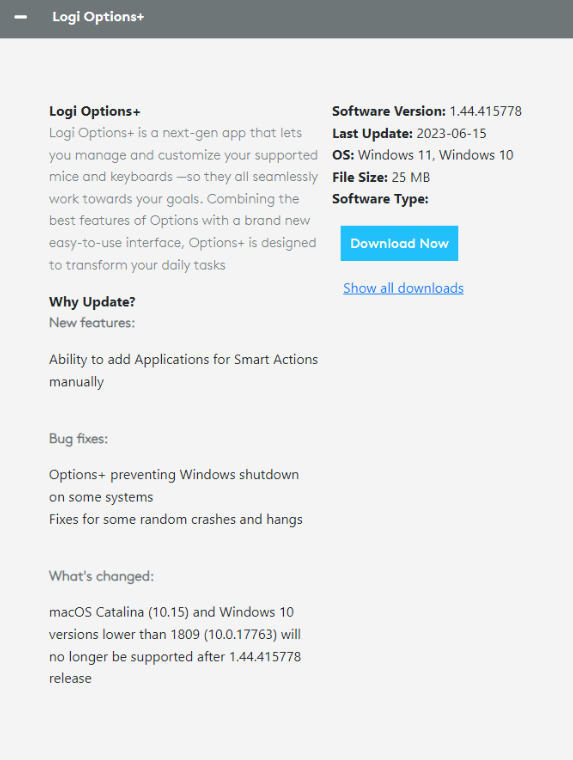573x760 pixels.
Task: Click the Why Update? heading
Action: pos(92,302)
